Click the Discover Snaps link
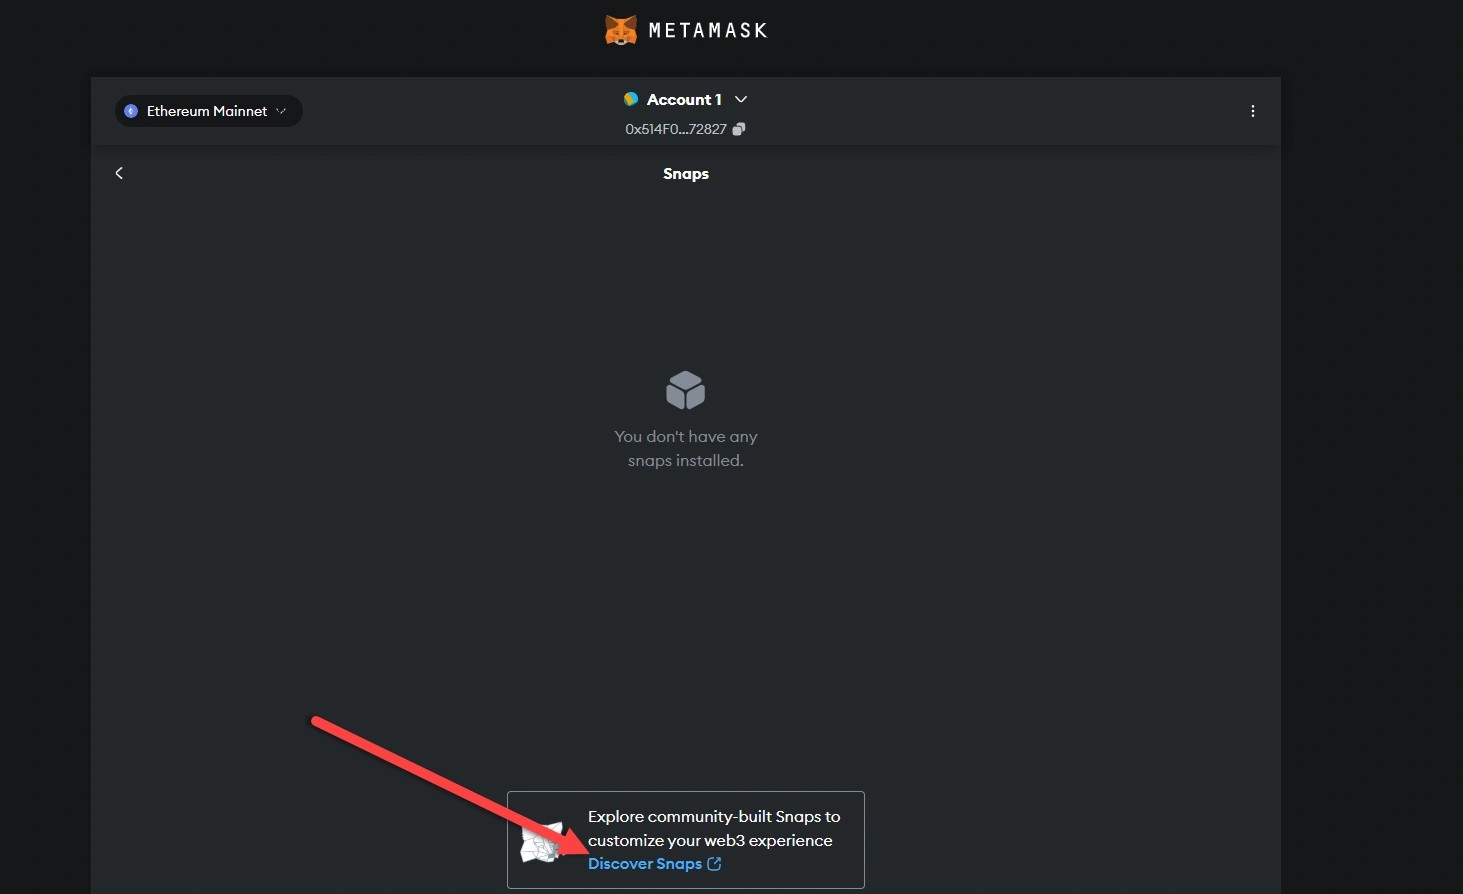 click(x=654, y=864)
